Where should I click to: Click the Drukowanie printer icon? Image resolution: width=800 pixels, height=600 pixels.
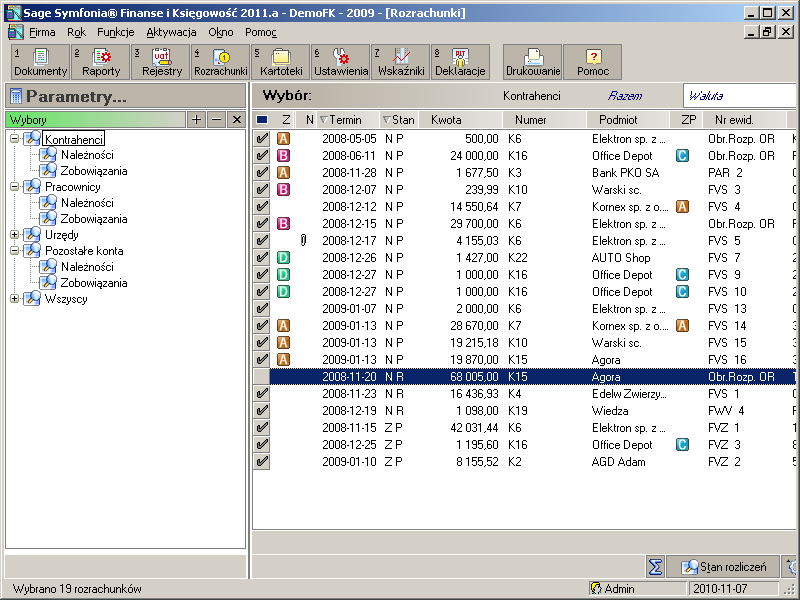pos(533,62)
